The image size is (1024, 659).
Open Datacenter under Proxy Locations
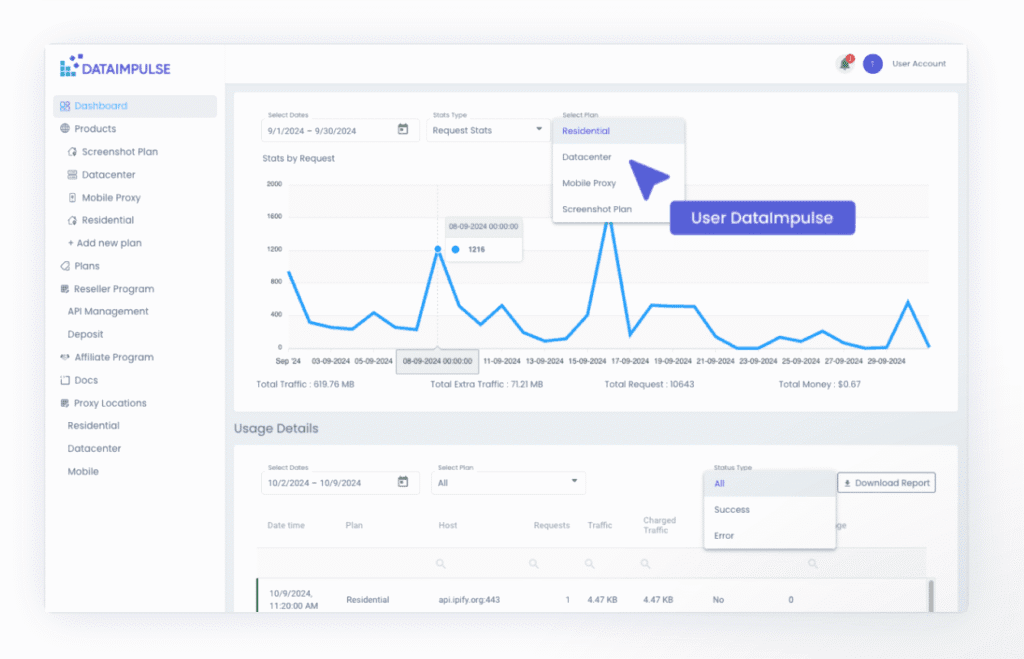click(x=94, y=449)
